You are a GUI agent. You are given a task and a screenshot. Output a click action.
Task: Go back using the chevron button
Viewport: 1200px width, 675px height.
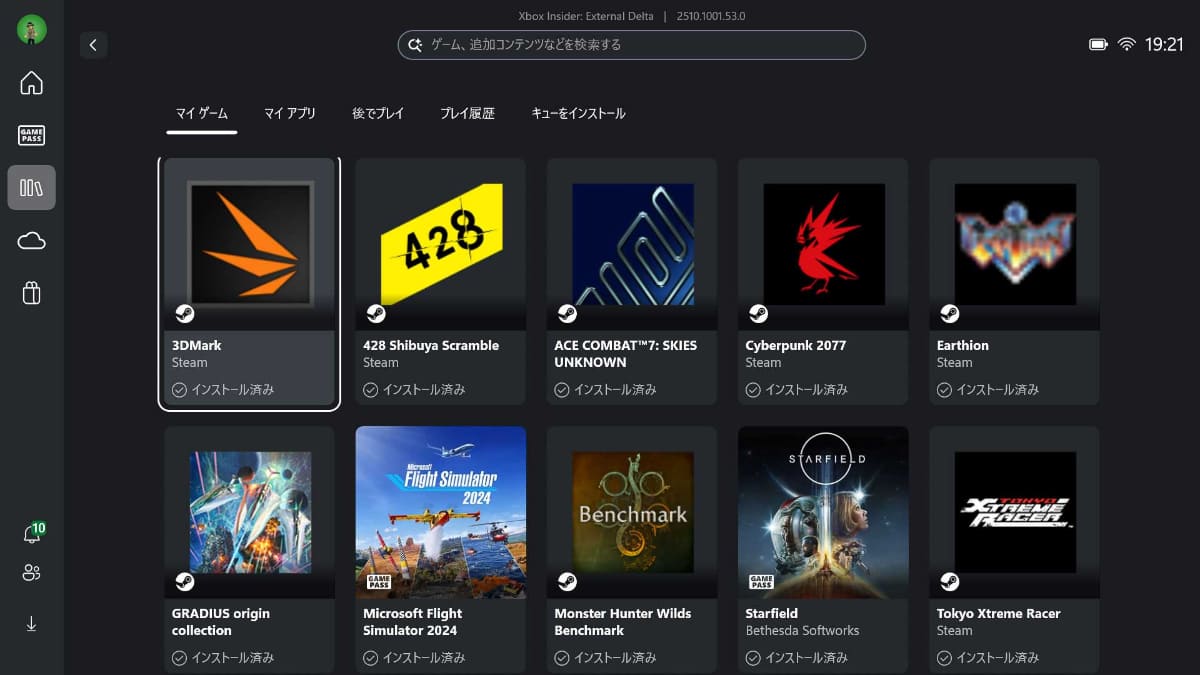(x=93, y=44)
